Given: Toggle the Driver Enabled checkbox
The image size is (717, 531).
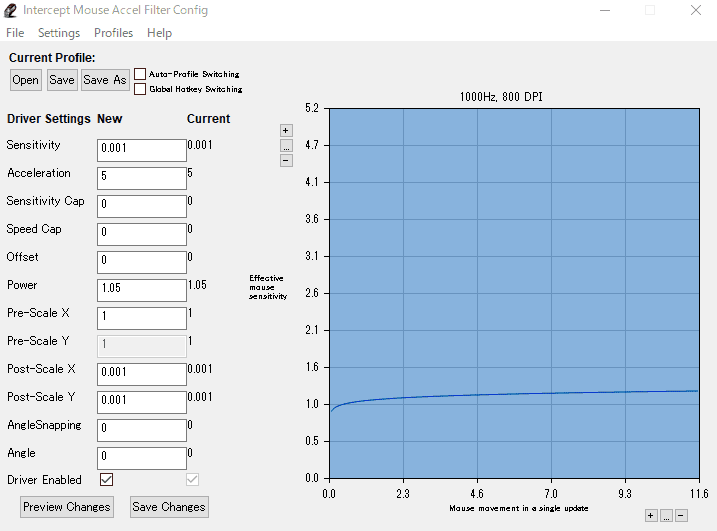Looking at the screenshot, I should click(106, 479).
